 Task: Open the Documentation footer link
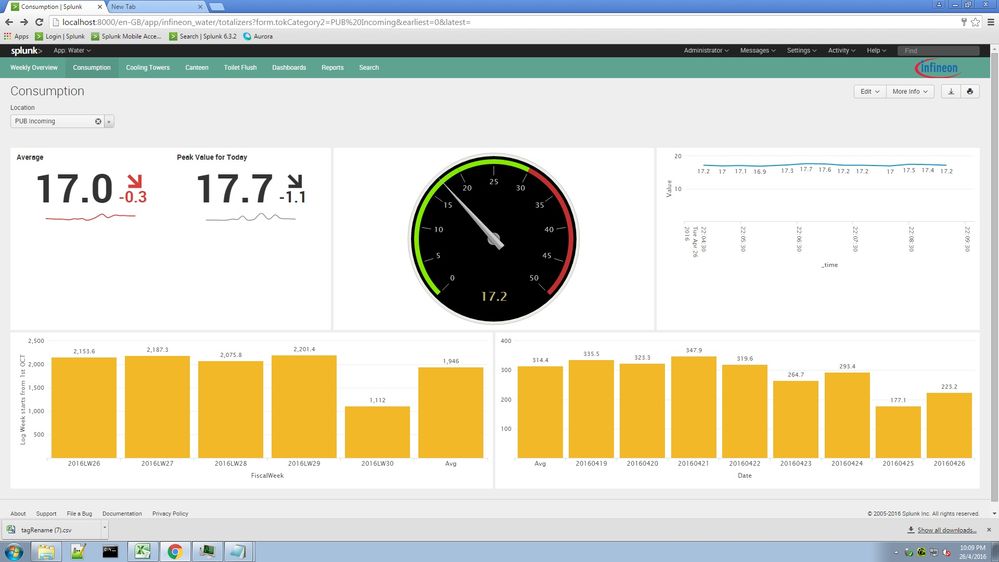point(122,513)
